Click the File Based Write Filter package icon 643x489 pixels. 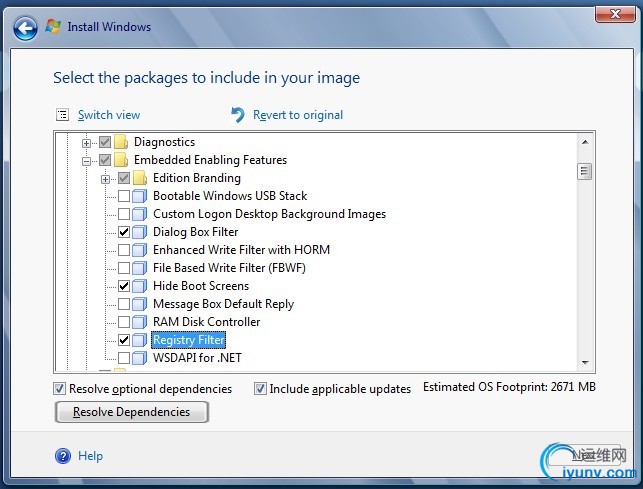(x=140, y=268)
